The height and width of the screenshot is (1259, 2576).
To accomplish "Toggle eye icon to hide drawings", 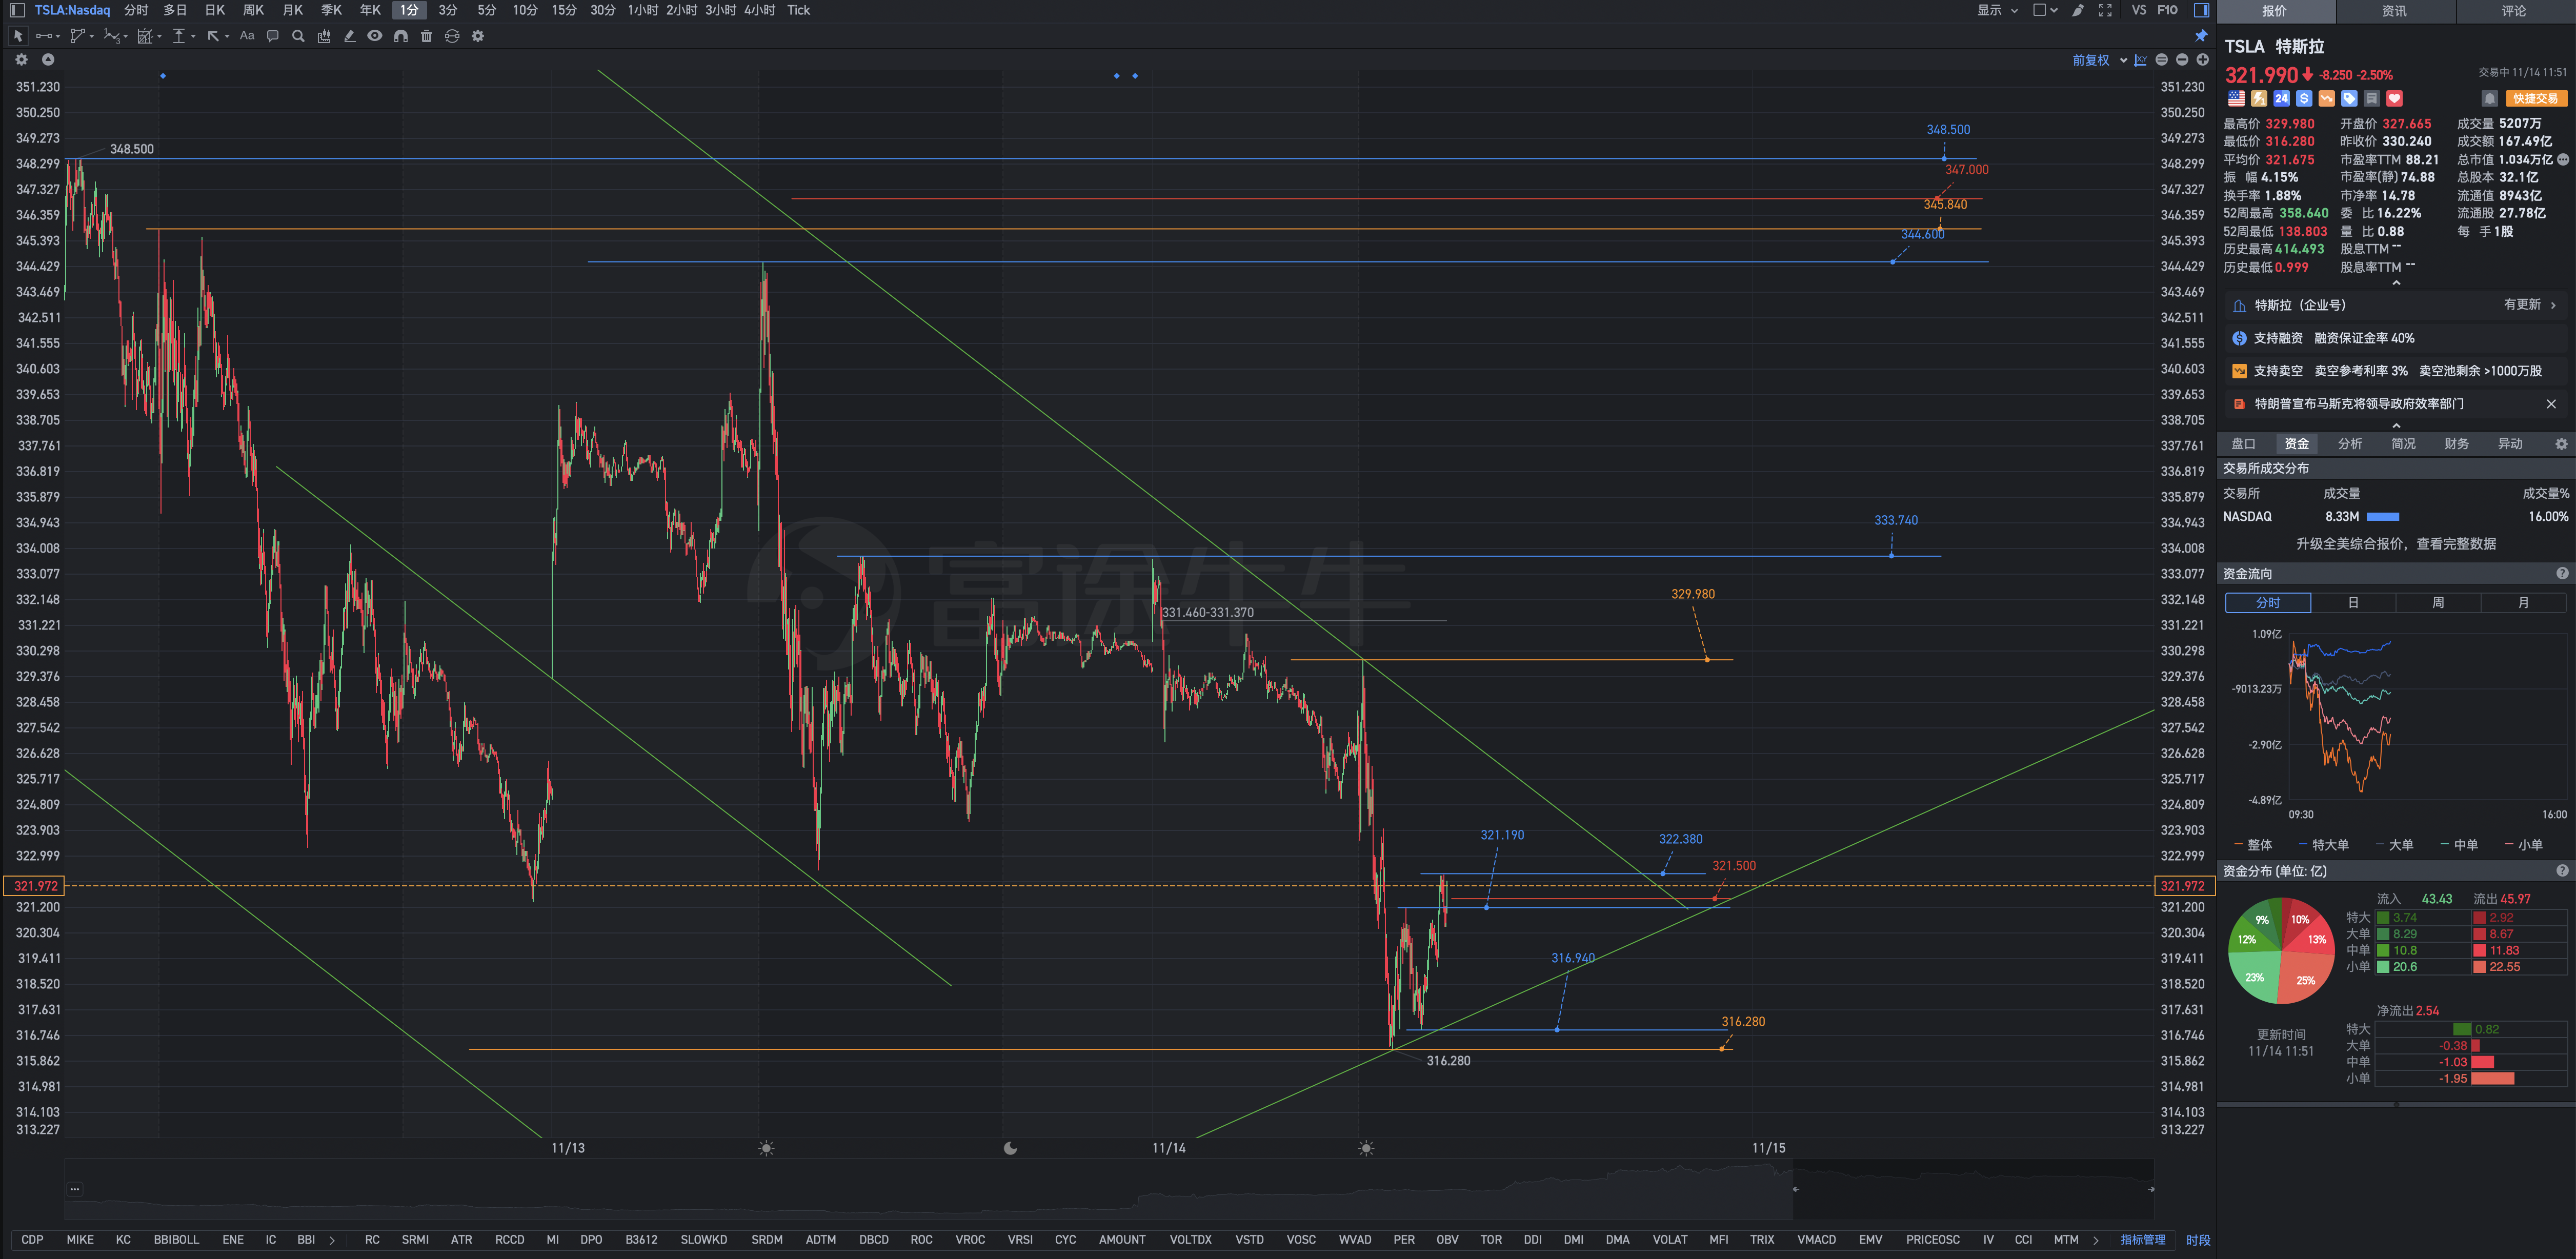I will pyautogui.click(x=375, y=36).
